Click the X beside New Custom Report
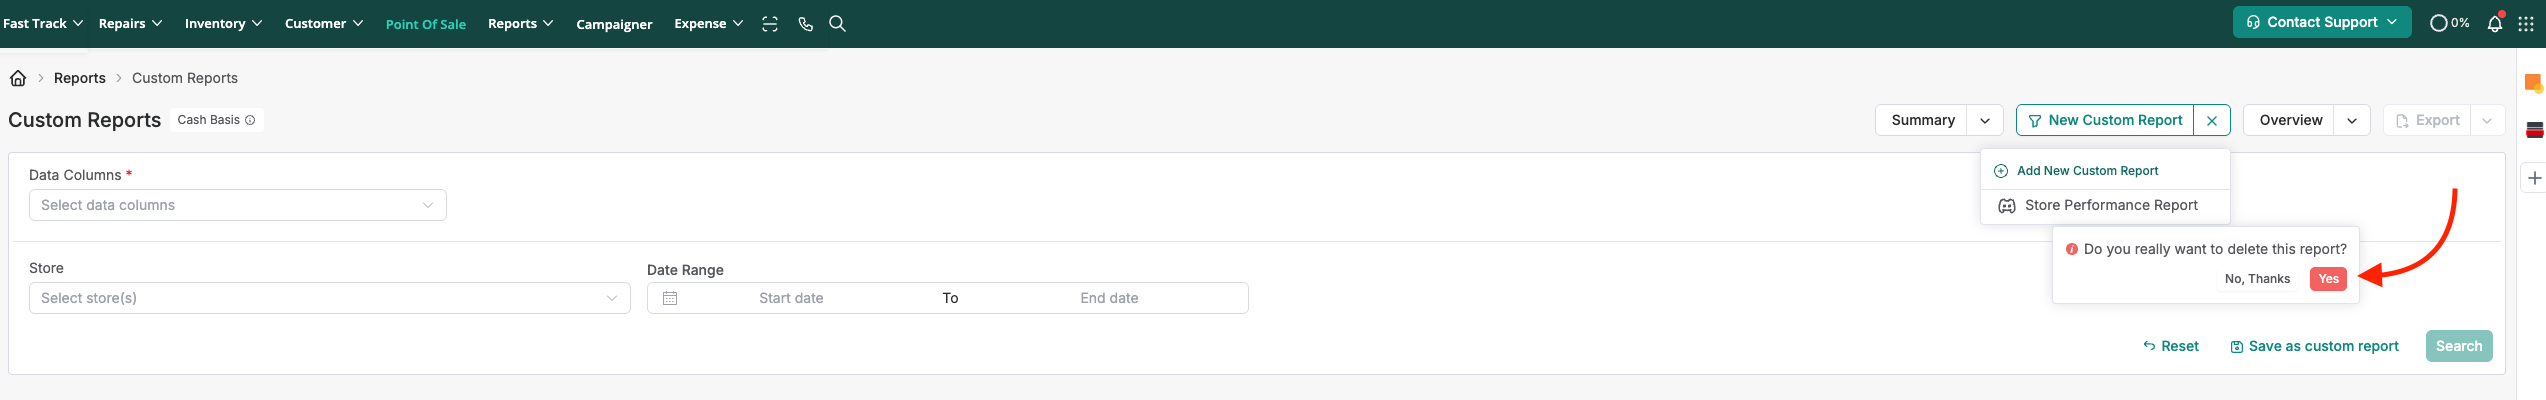The height and width of the screenshot is (400, 2546). 2212,121
